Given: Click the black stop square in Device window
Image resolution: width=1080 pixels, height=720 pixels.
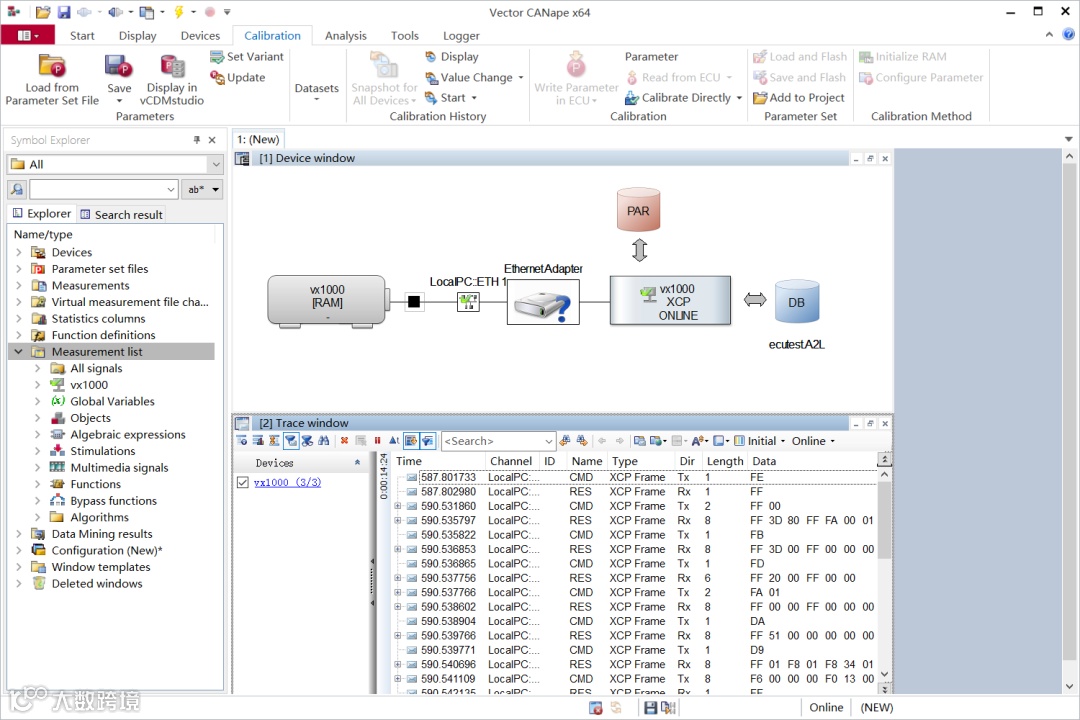Looking at the screenshot, I should click(x=413, y=301).
